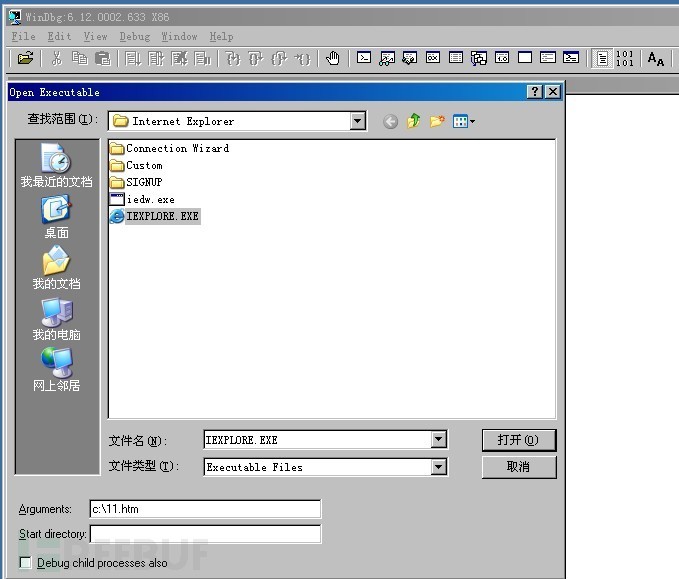Open the Edit menu
This screenshot has height=579, width=679.
point(59,36)
